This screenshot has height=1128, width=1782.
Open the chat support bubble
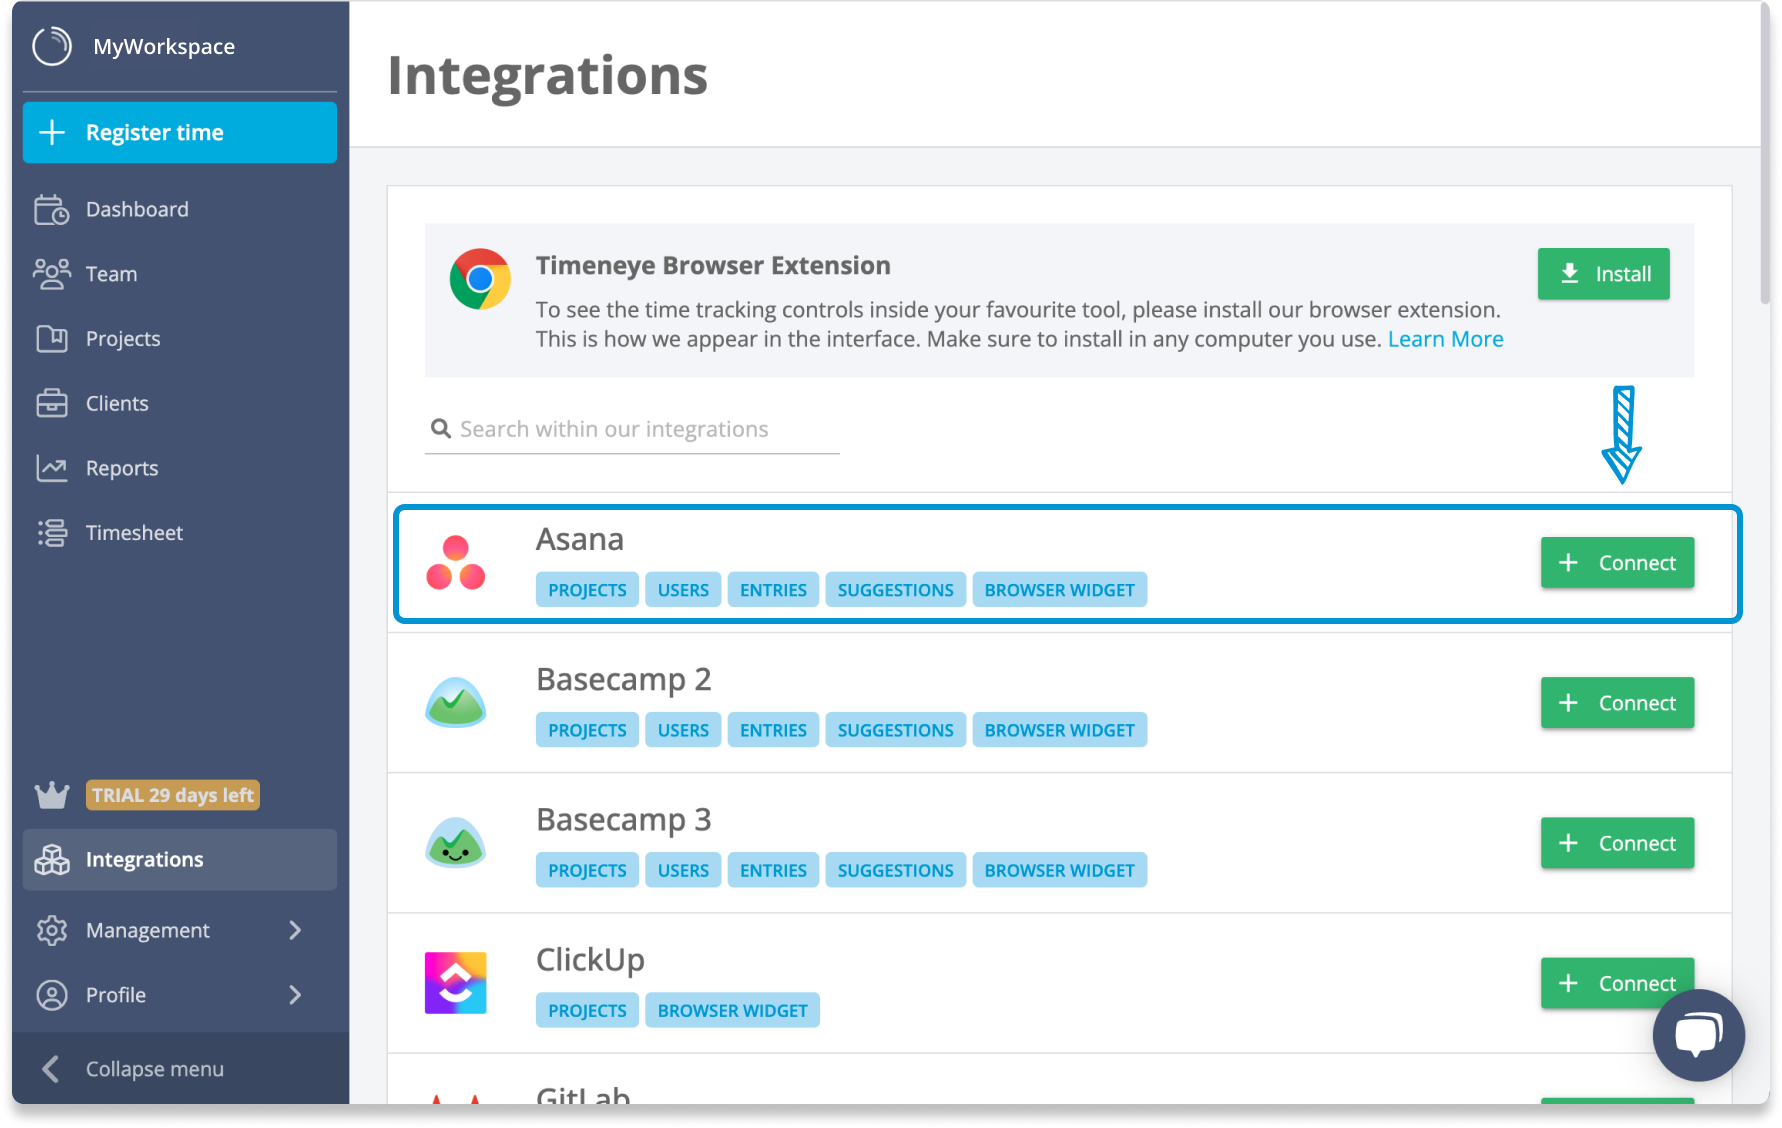pos(1699,1035)
